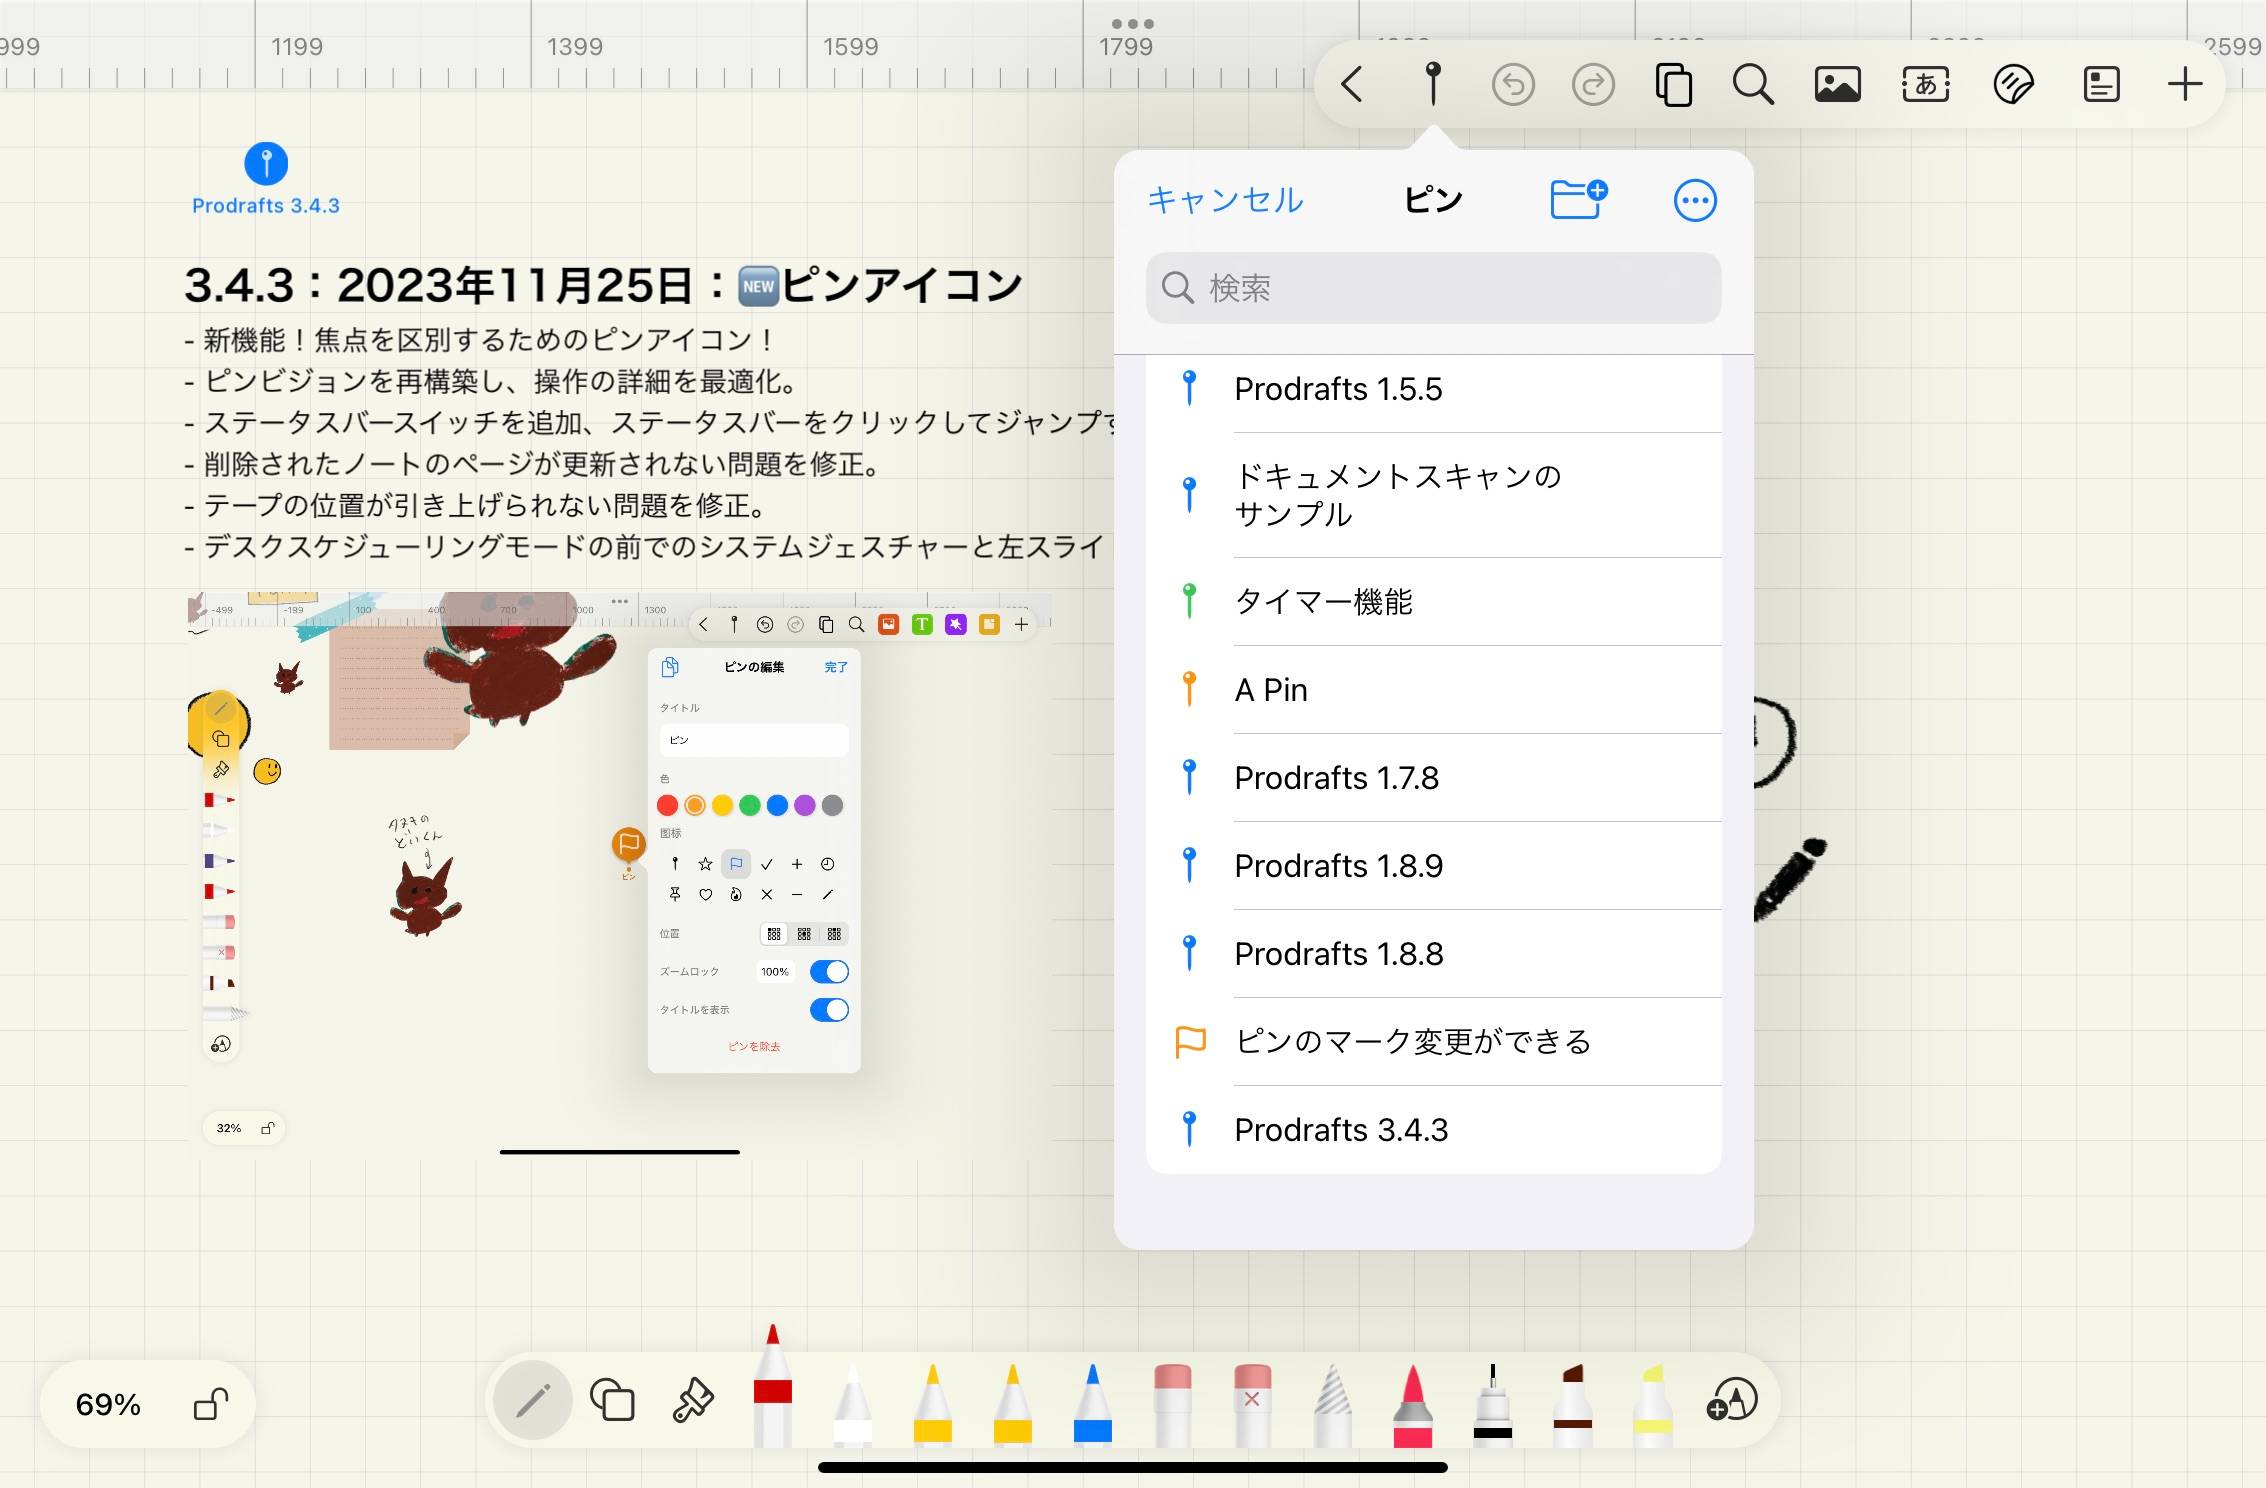The width and height of the screenshot is (2266, 1488).
Task: Select the ドキュメントスキャンのサンプル pin
Action: point(1433,495)
